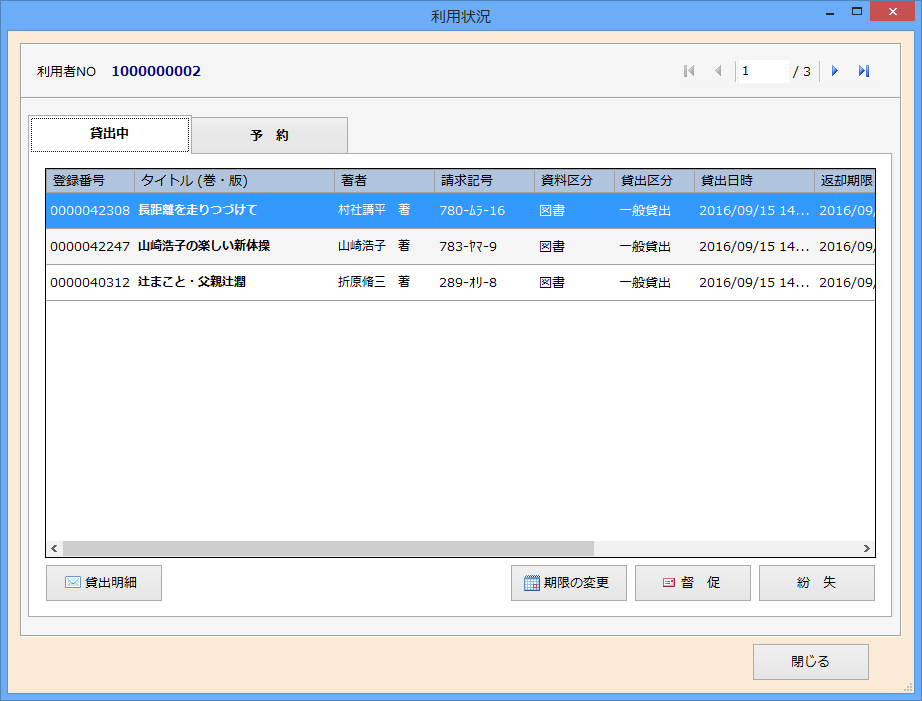Click the horizontal scrollbar left arrow

point(54,549)
